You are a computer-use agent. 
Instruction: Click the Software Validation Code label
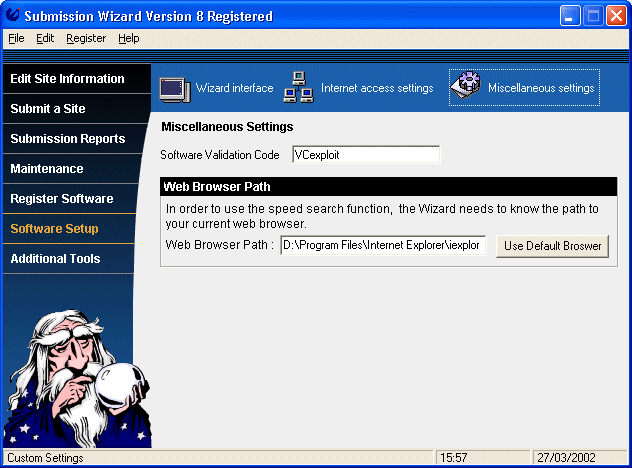(220, 155)
